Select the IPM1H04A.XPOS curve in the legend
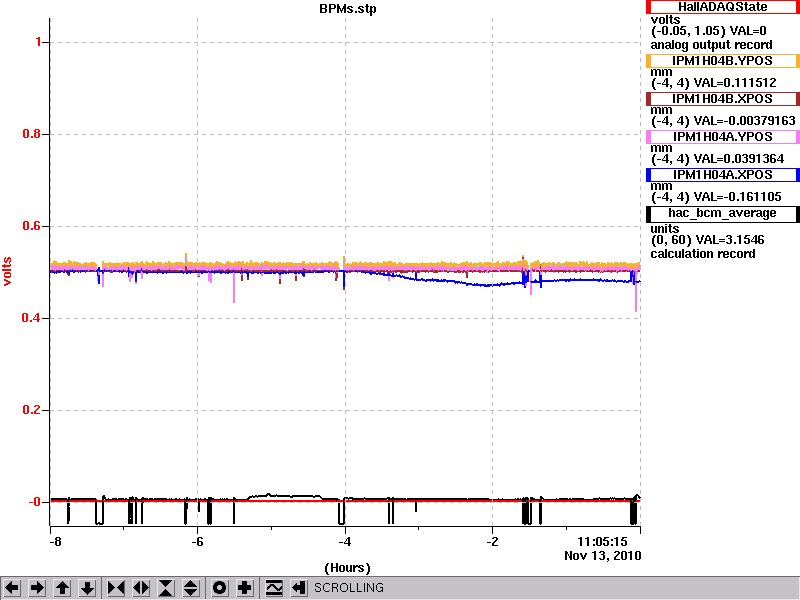This screenshot has width=800, height=600. point(722,175)
